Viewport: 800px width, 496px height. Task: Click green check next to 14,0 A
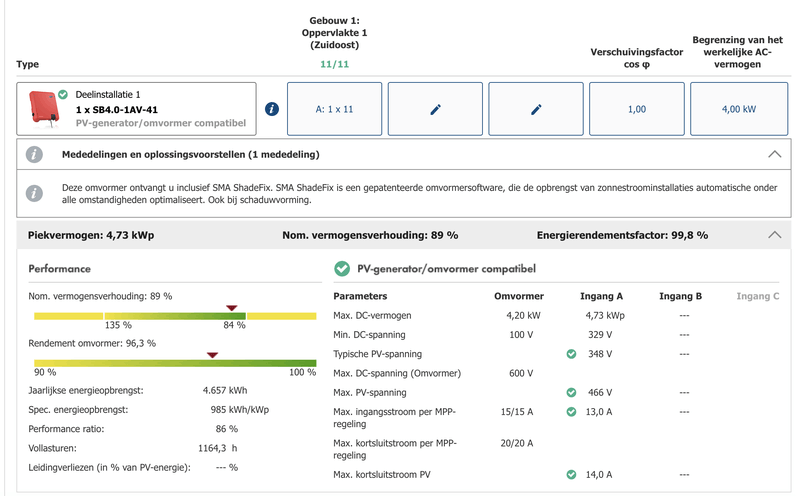[x=571, y=474]
